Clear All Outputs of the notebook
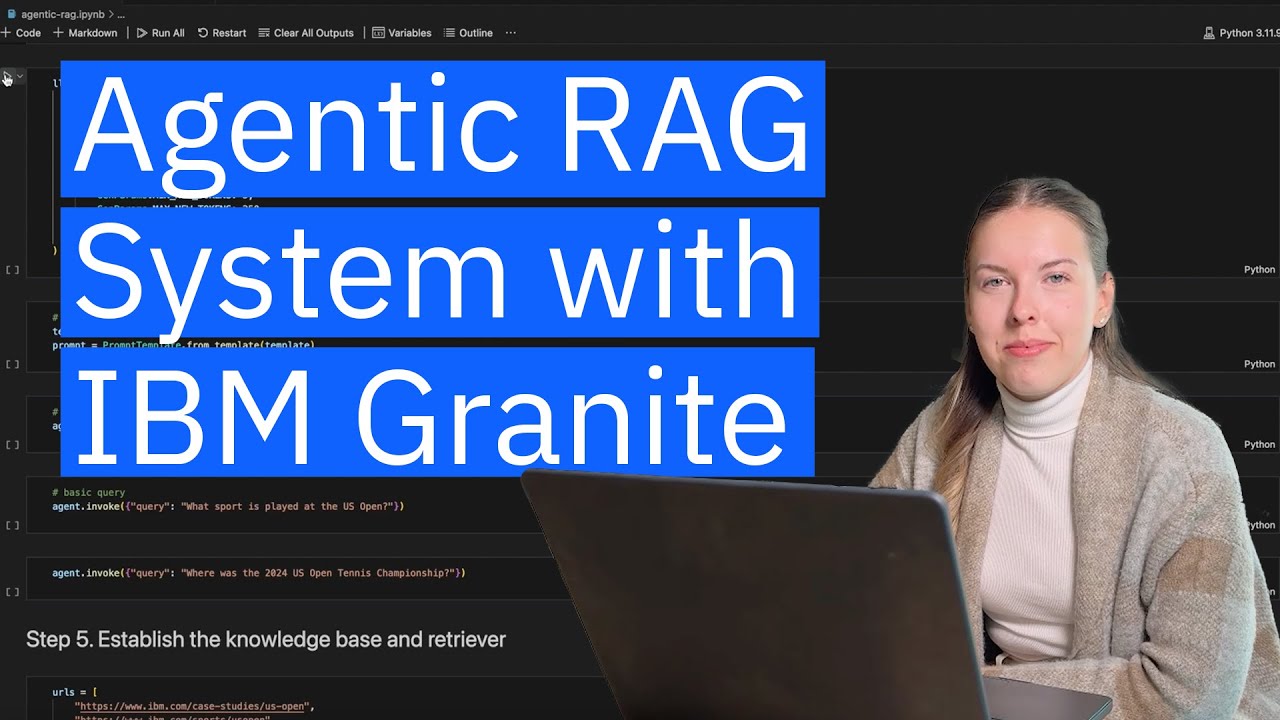 coord(306,33)
